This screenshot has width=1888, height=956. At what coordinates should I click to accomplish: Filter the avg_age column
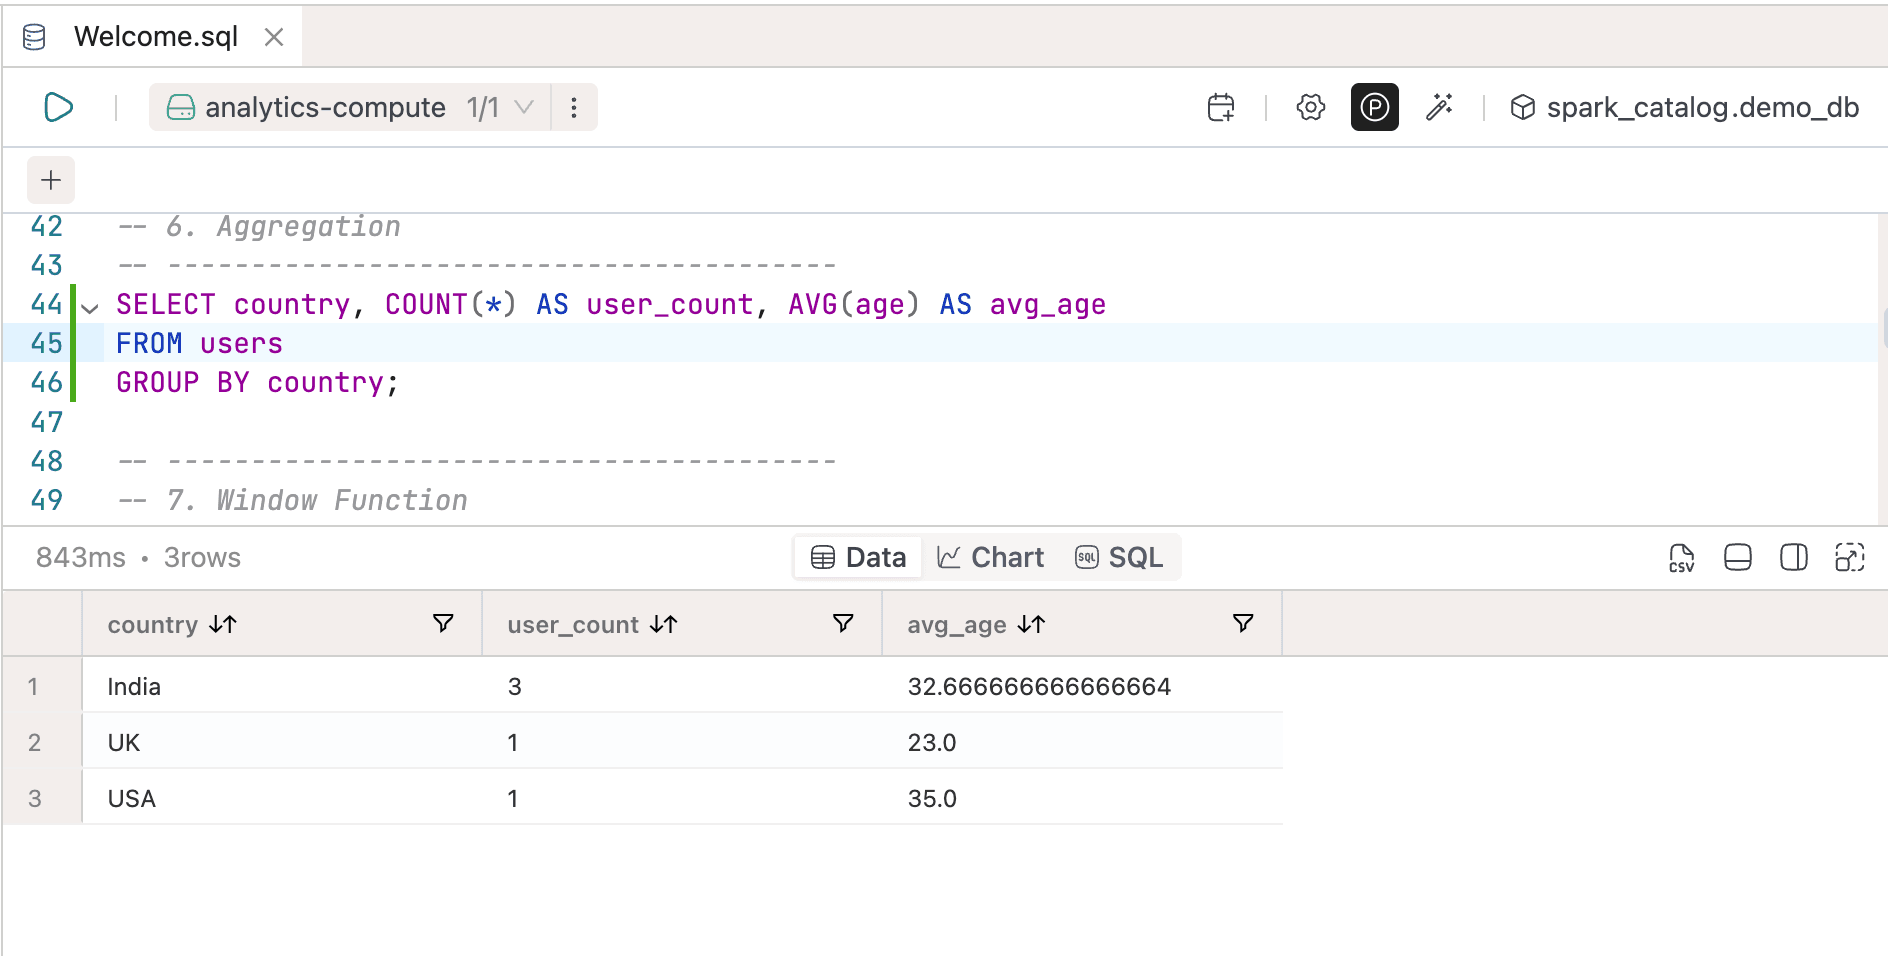pos(1243,624)
